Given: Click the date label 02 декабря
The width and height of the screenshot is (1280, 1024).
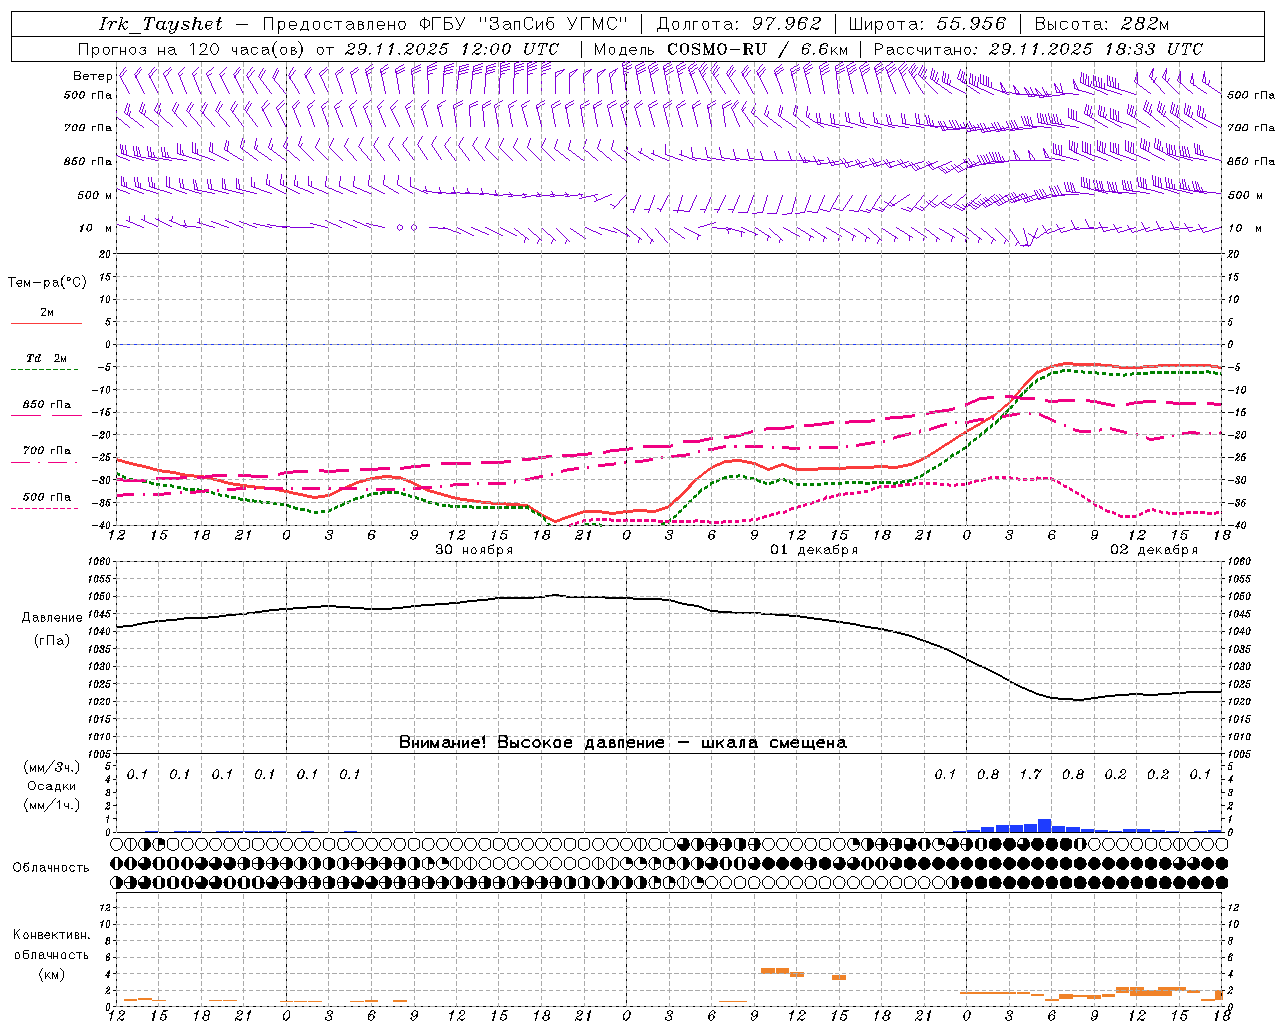Looking at the screenshot, I should click(1154, 550).
